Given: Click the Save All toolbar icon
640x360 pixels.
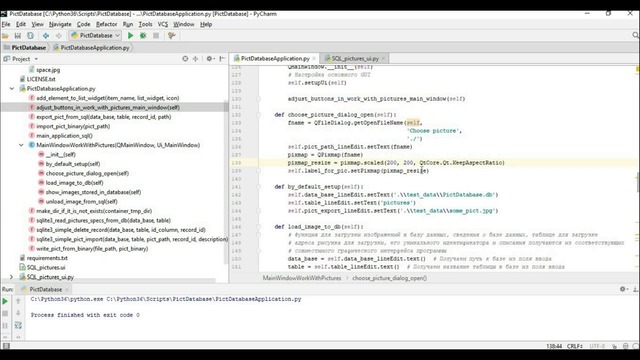Looking at the screenshot, I should pyautogui.click(x=18, y=36).
